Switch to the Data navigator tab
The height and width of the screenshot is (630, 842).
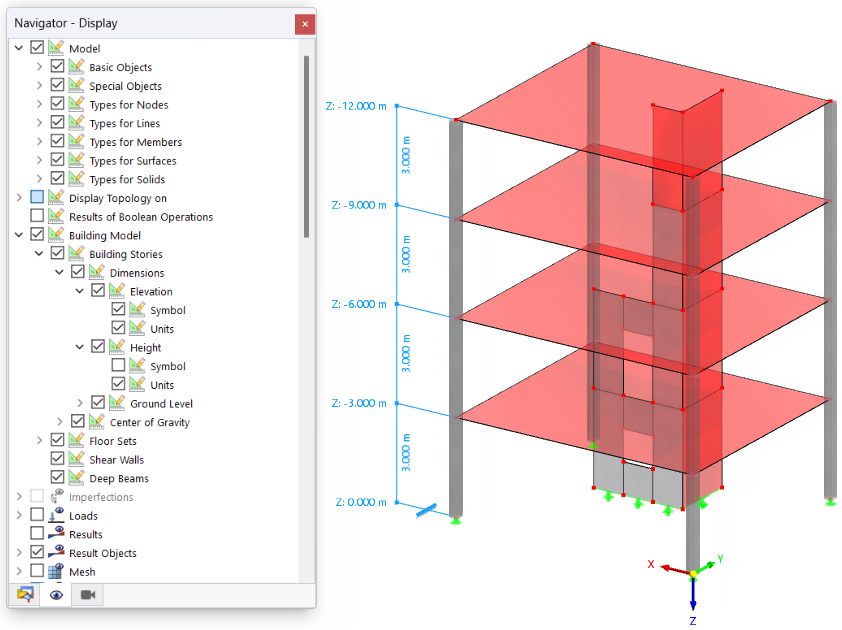point(25,595)
